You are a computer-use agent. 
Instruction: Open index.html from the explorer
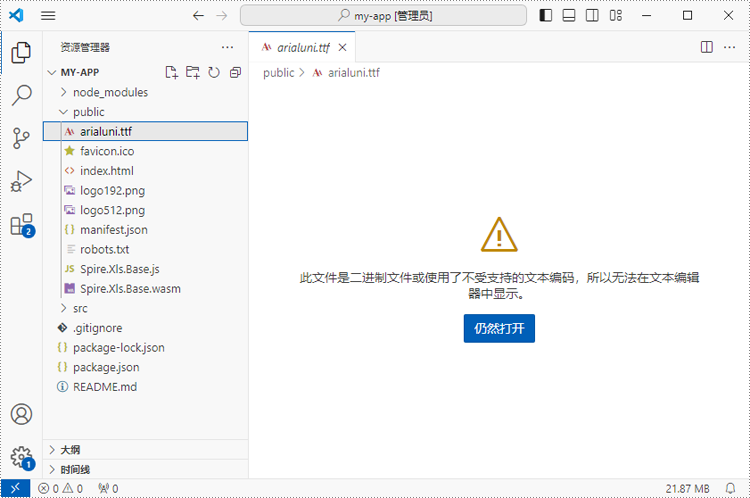tap(145, 170)
